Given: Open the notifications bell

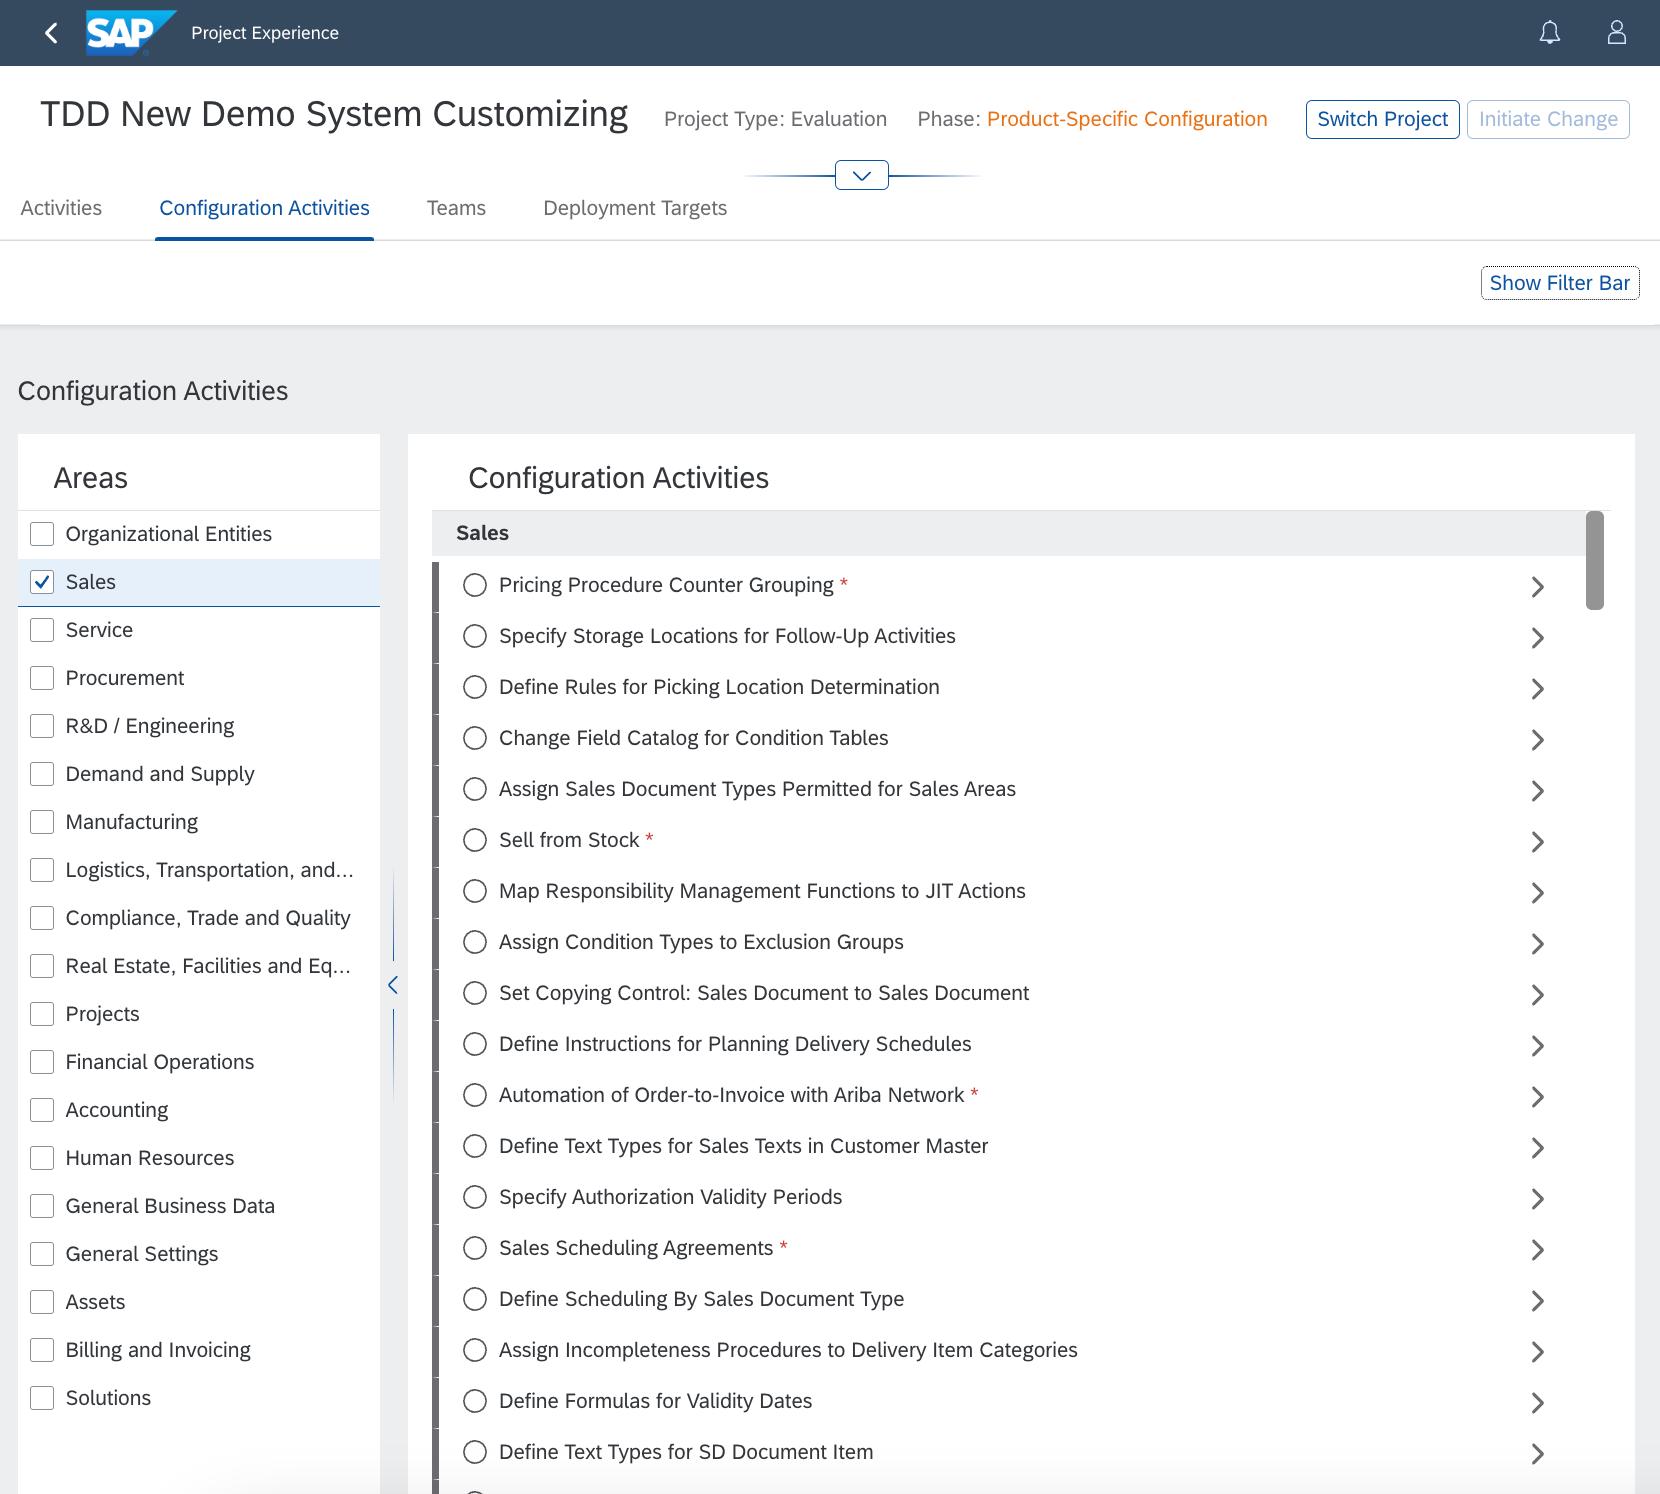Looking at the screenshot, I should 1549,33.
